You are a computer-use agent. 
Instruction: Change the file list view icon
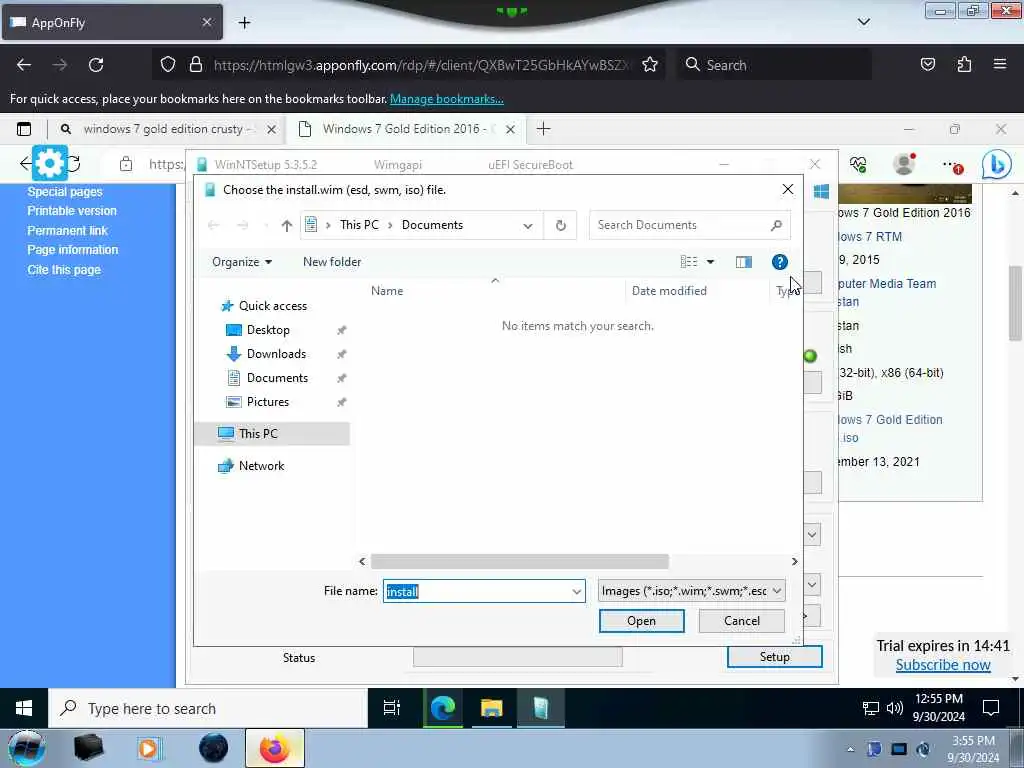tap(689, 262)
